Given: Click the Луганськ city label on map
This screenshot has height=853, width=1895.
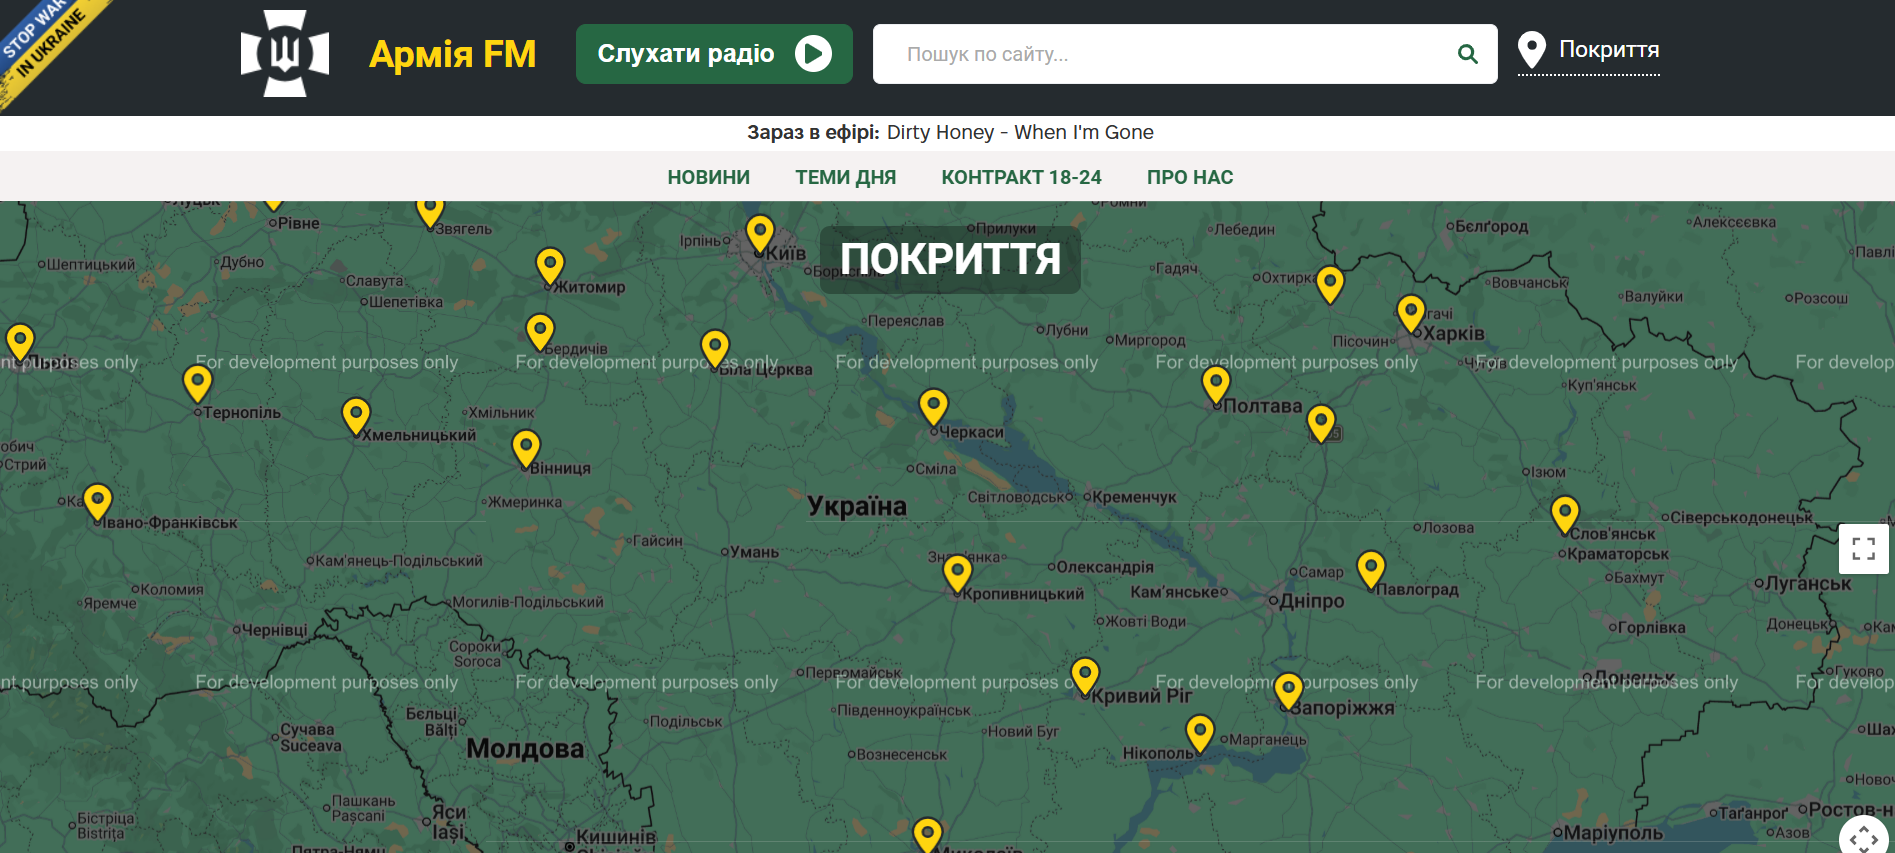Looking at the screenshot, I should click(1808, 583).
